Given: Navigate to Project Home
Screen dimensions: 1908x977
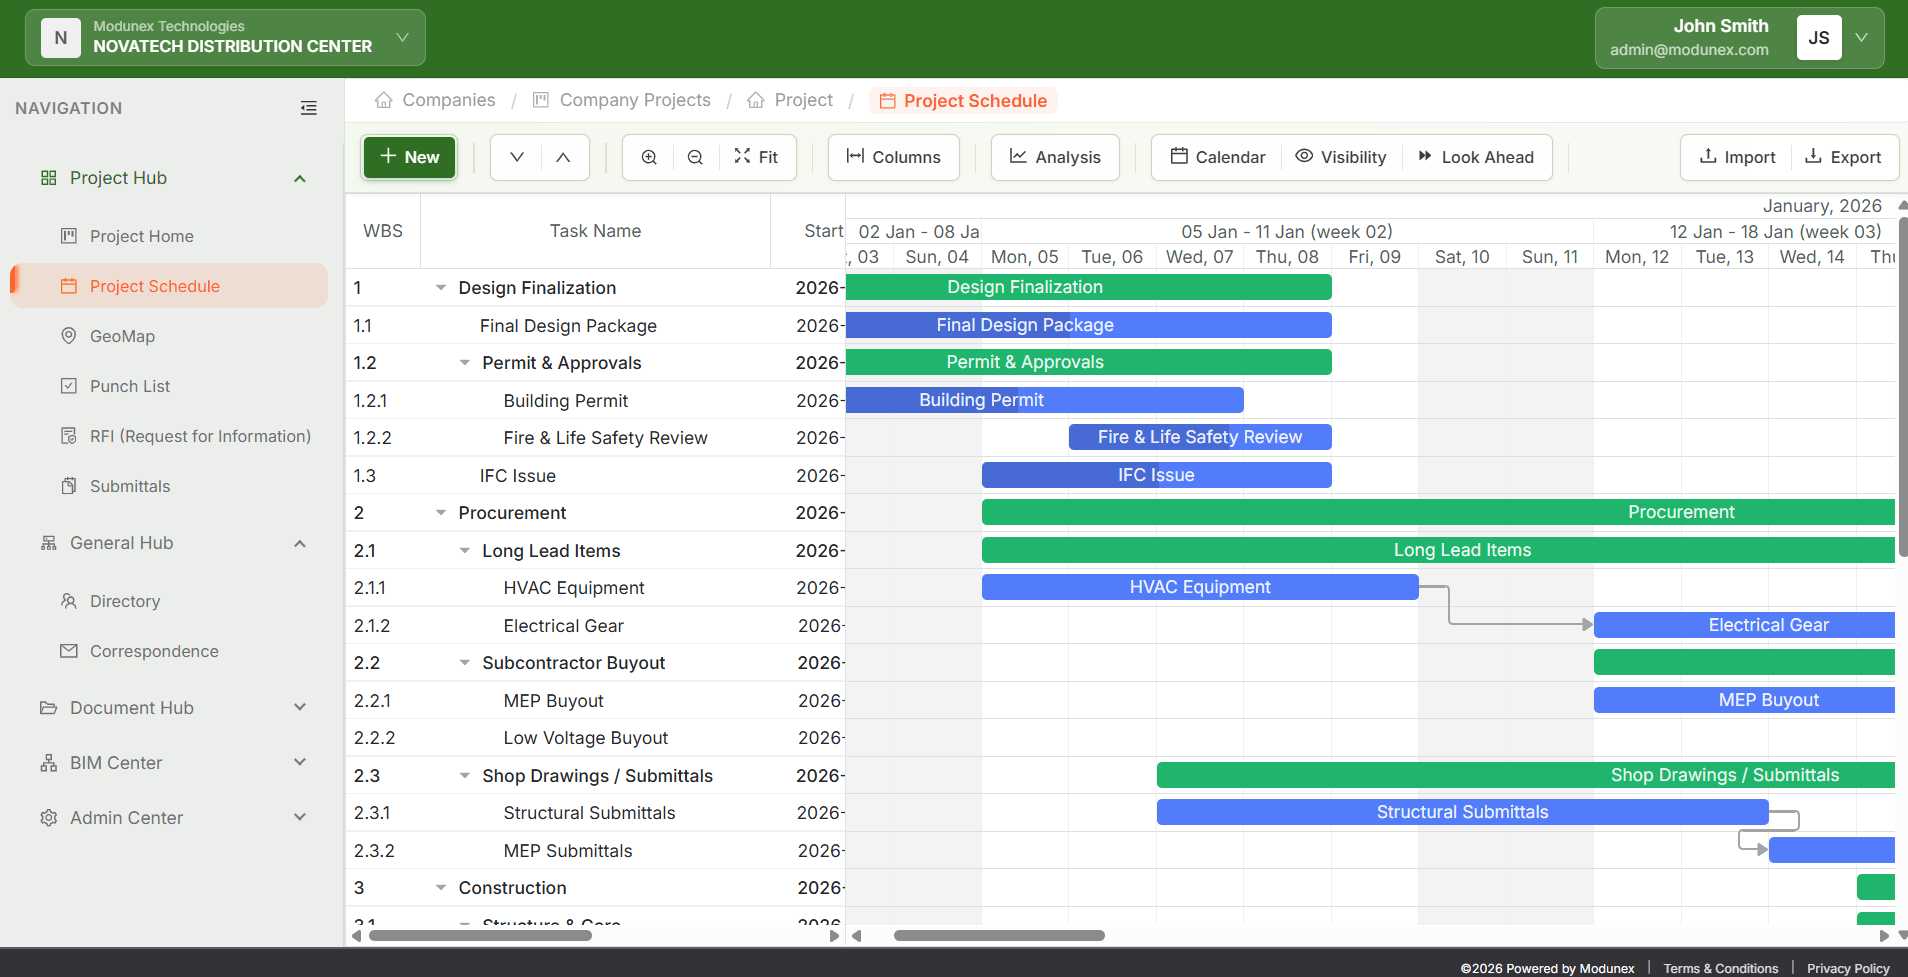Looking at the screenshot, I should (x=141, y=236).
